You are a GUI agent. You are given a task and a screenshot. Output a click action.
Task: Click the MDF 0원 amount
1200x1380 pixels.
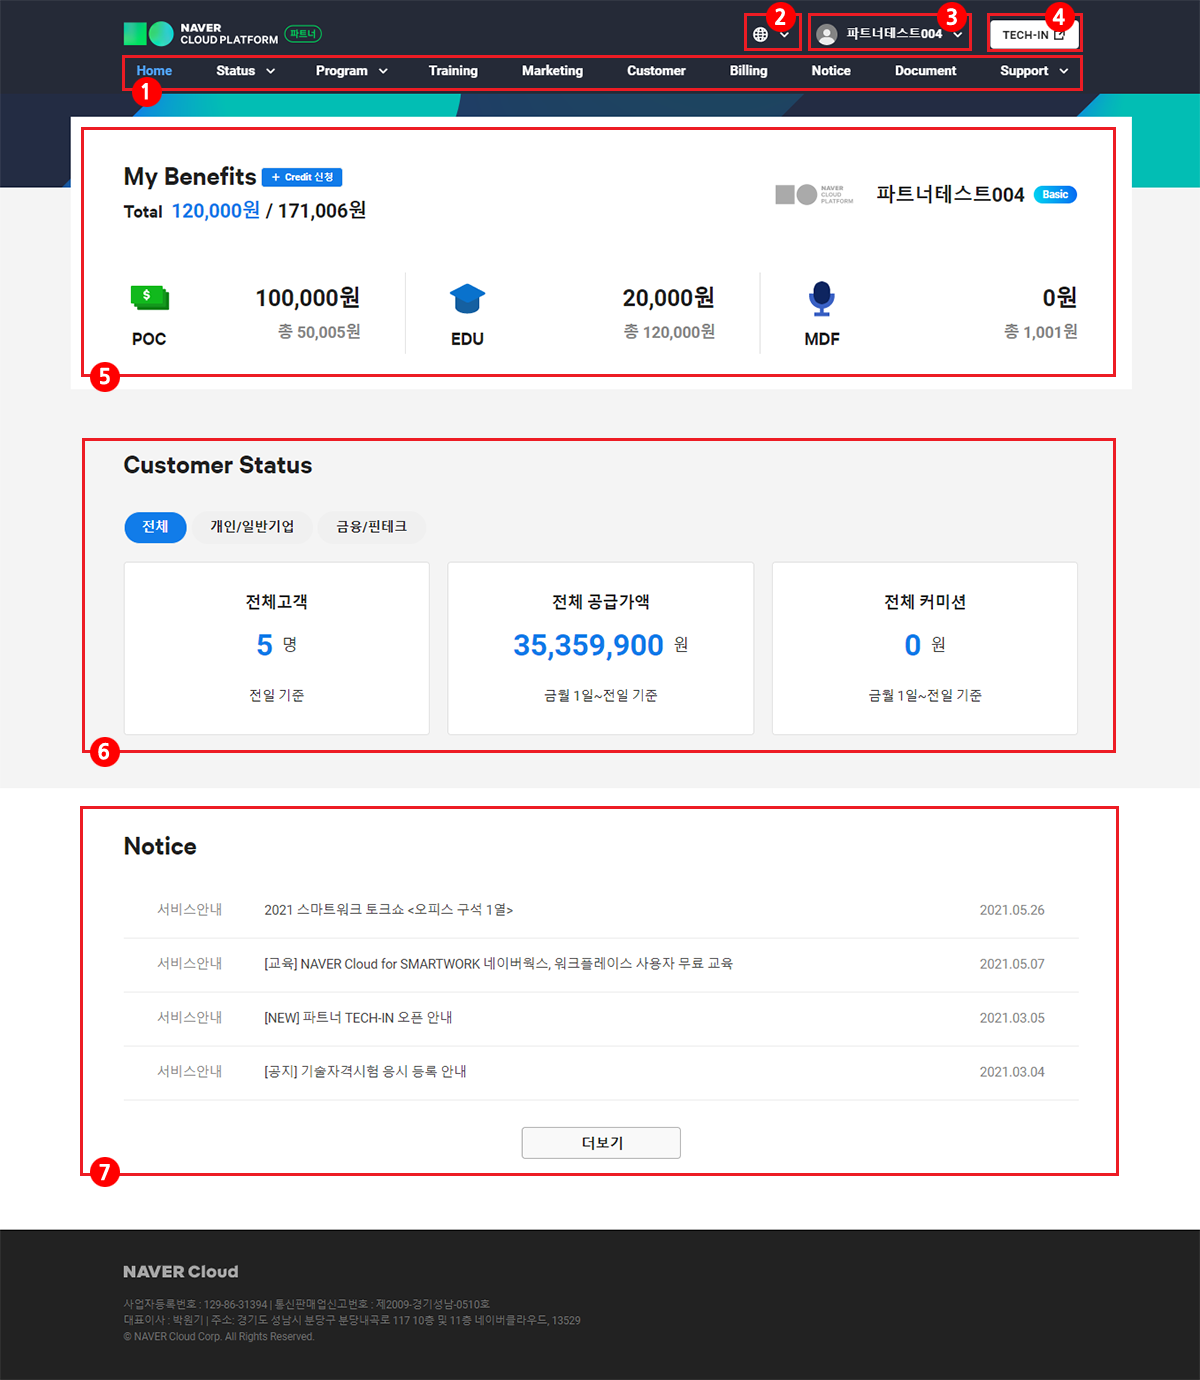coord(1060,298)
